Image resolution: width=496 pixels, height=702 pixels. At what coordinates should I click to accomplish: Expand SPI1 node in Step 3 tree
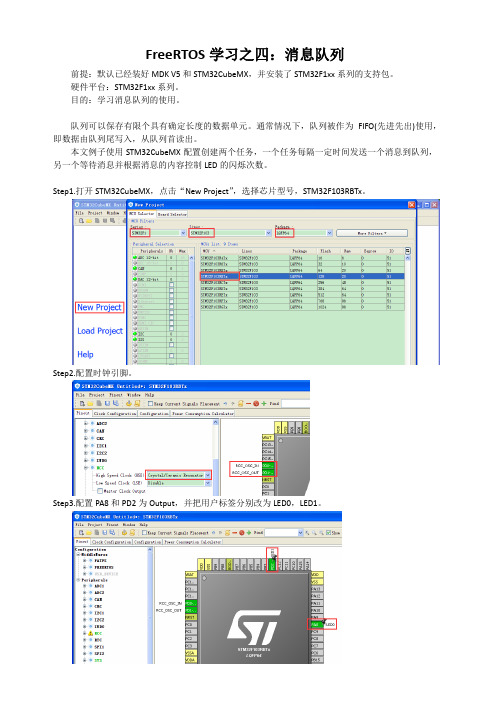click(x=84, y=647)
